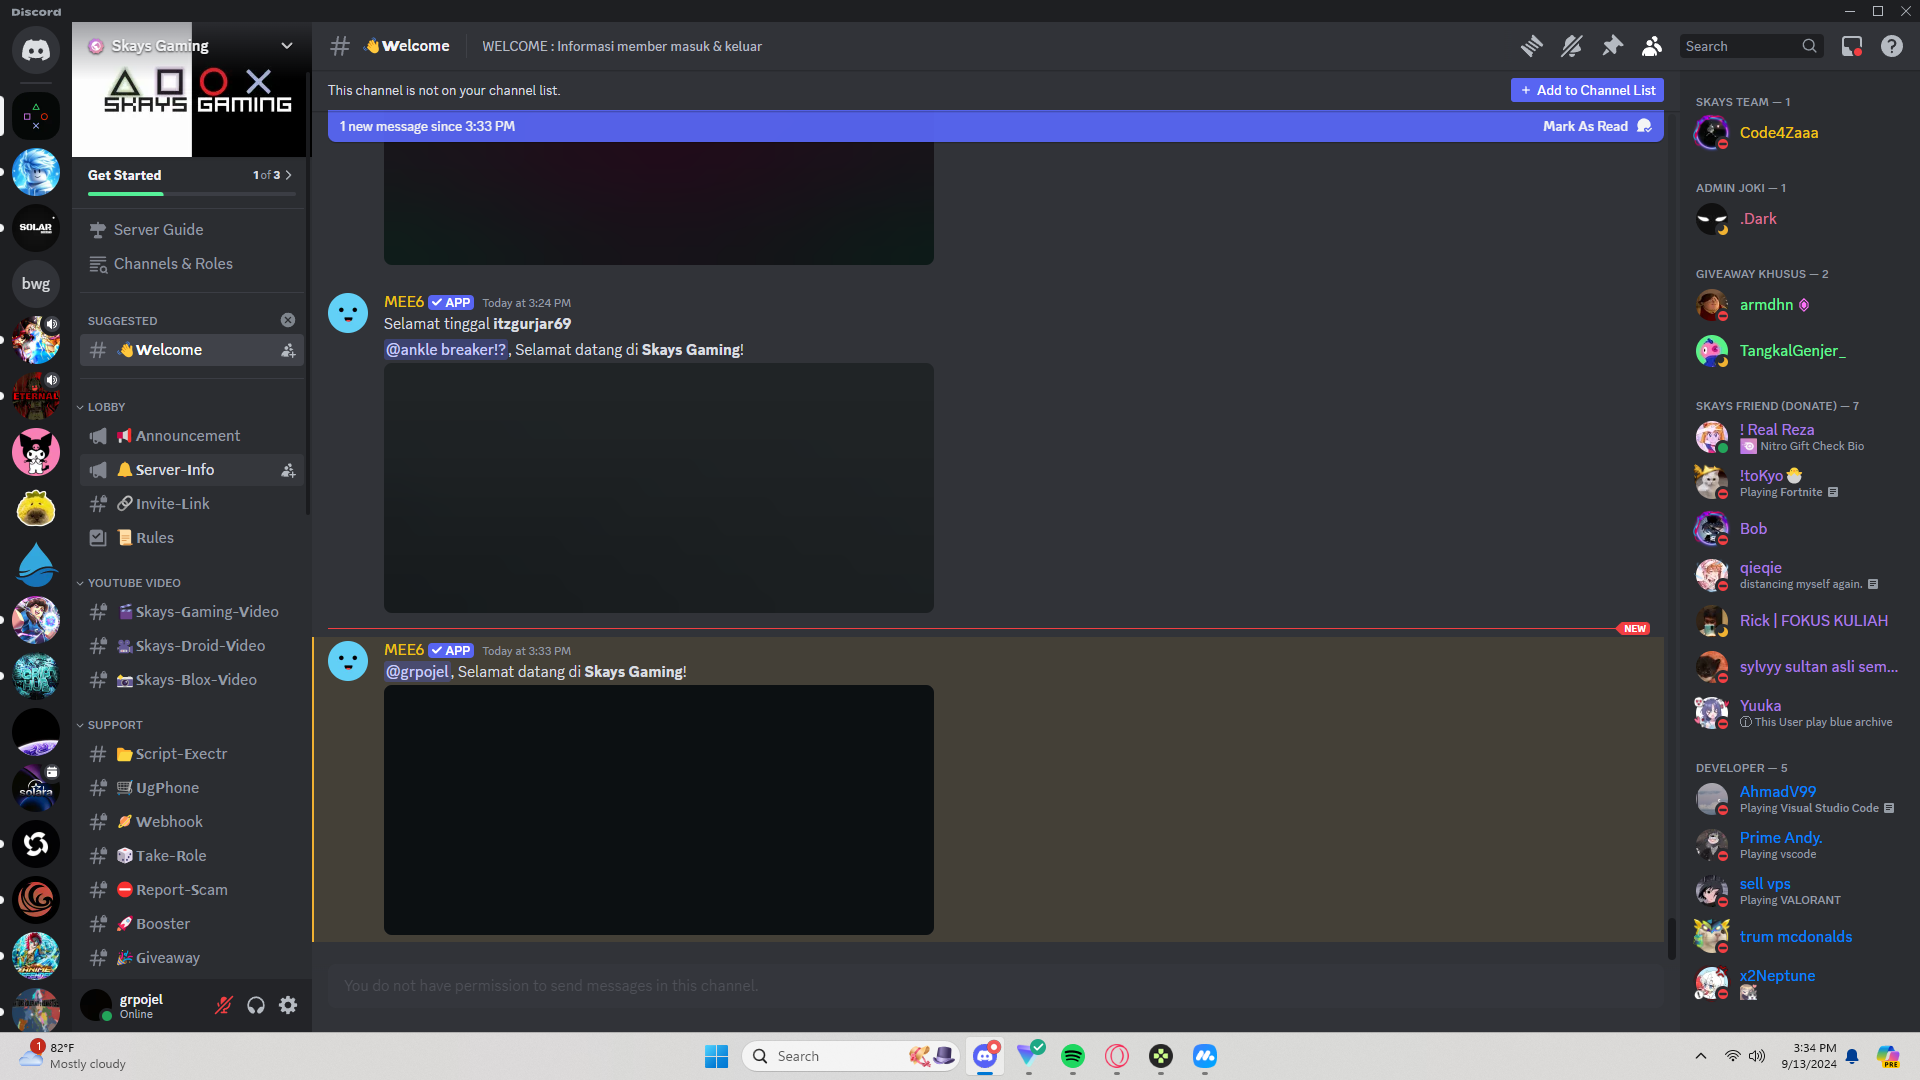Image resolution: width=1920 pixels, height=1080 pixels.
Task: Open grpojel user profile panel
Action: (x=142, y=1005)
